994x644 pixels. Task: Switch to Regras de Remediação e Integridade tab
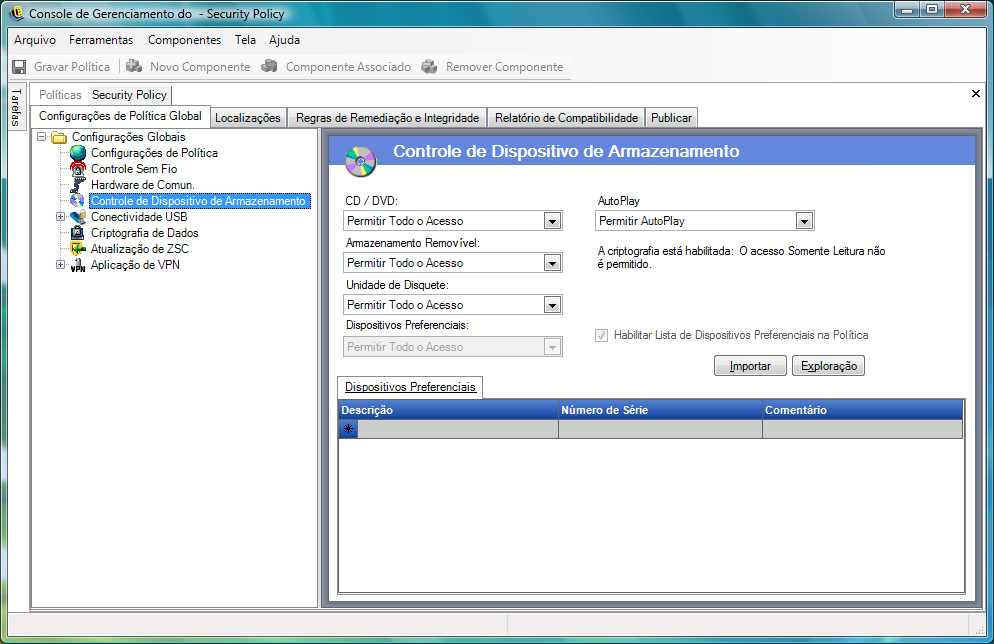pyautogui.click(x=387, y=118)
